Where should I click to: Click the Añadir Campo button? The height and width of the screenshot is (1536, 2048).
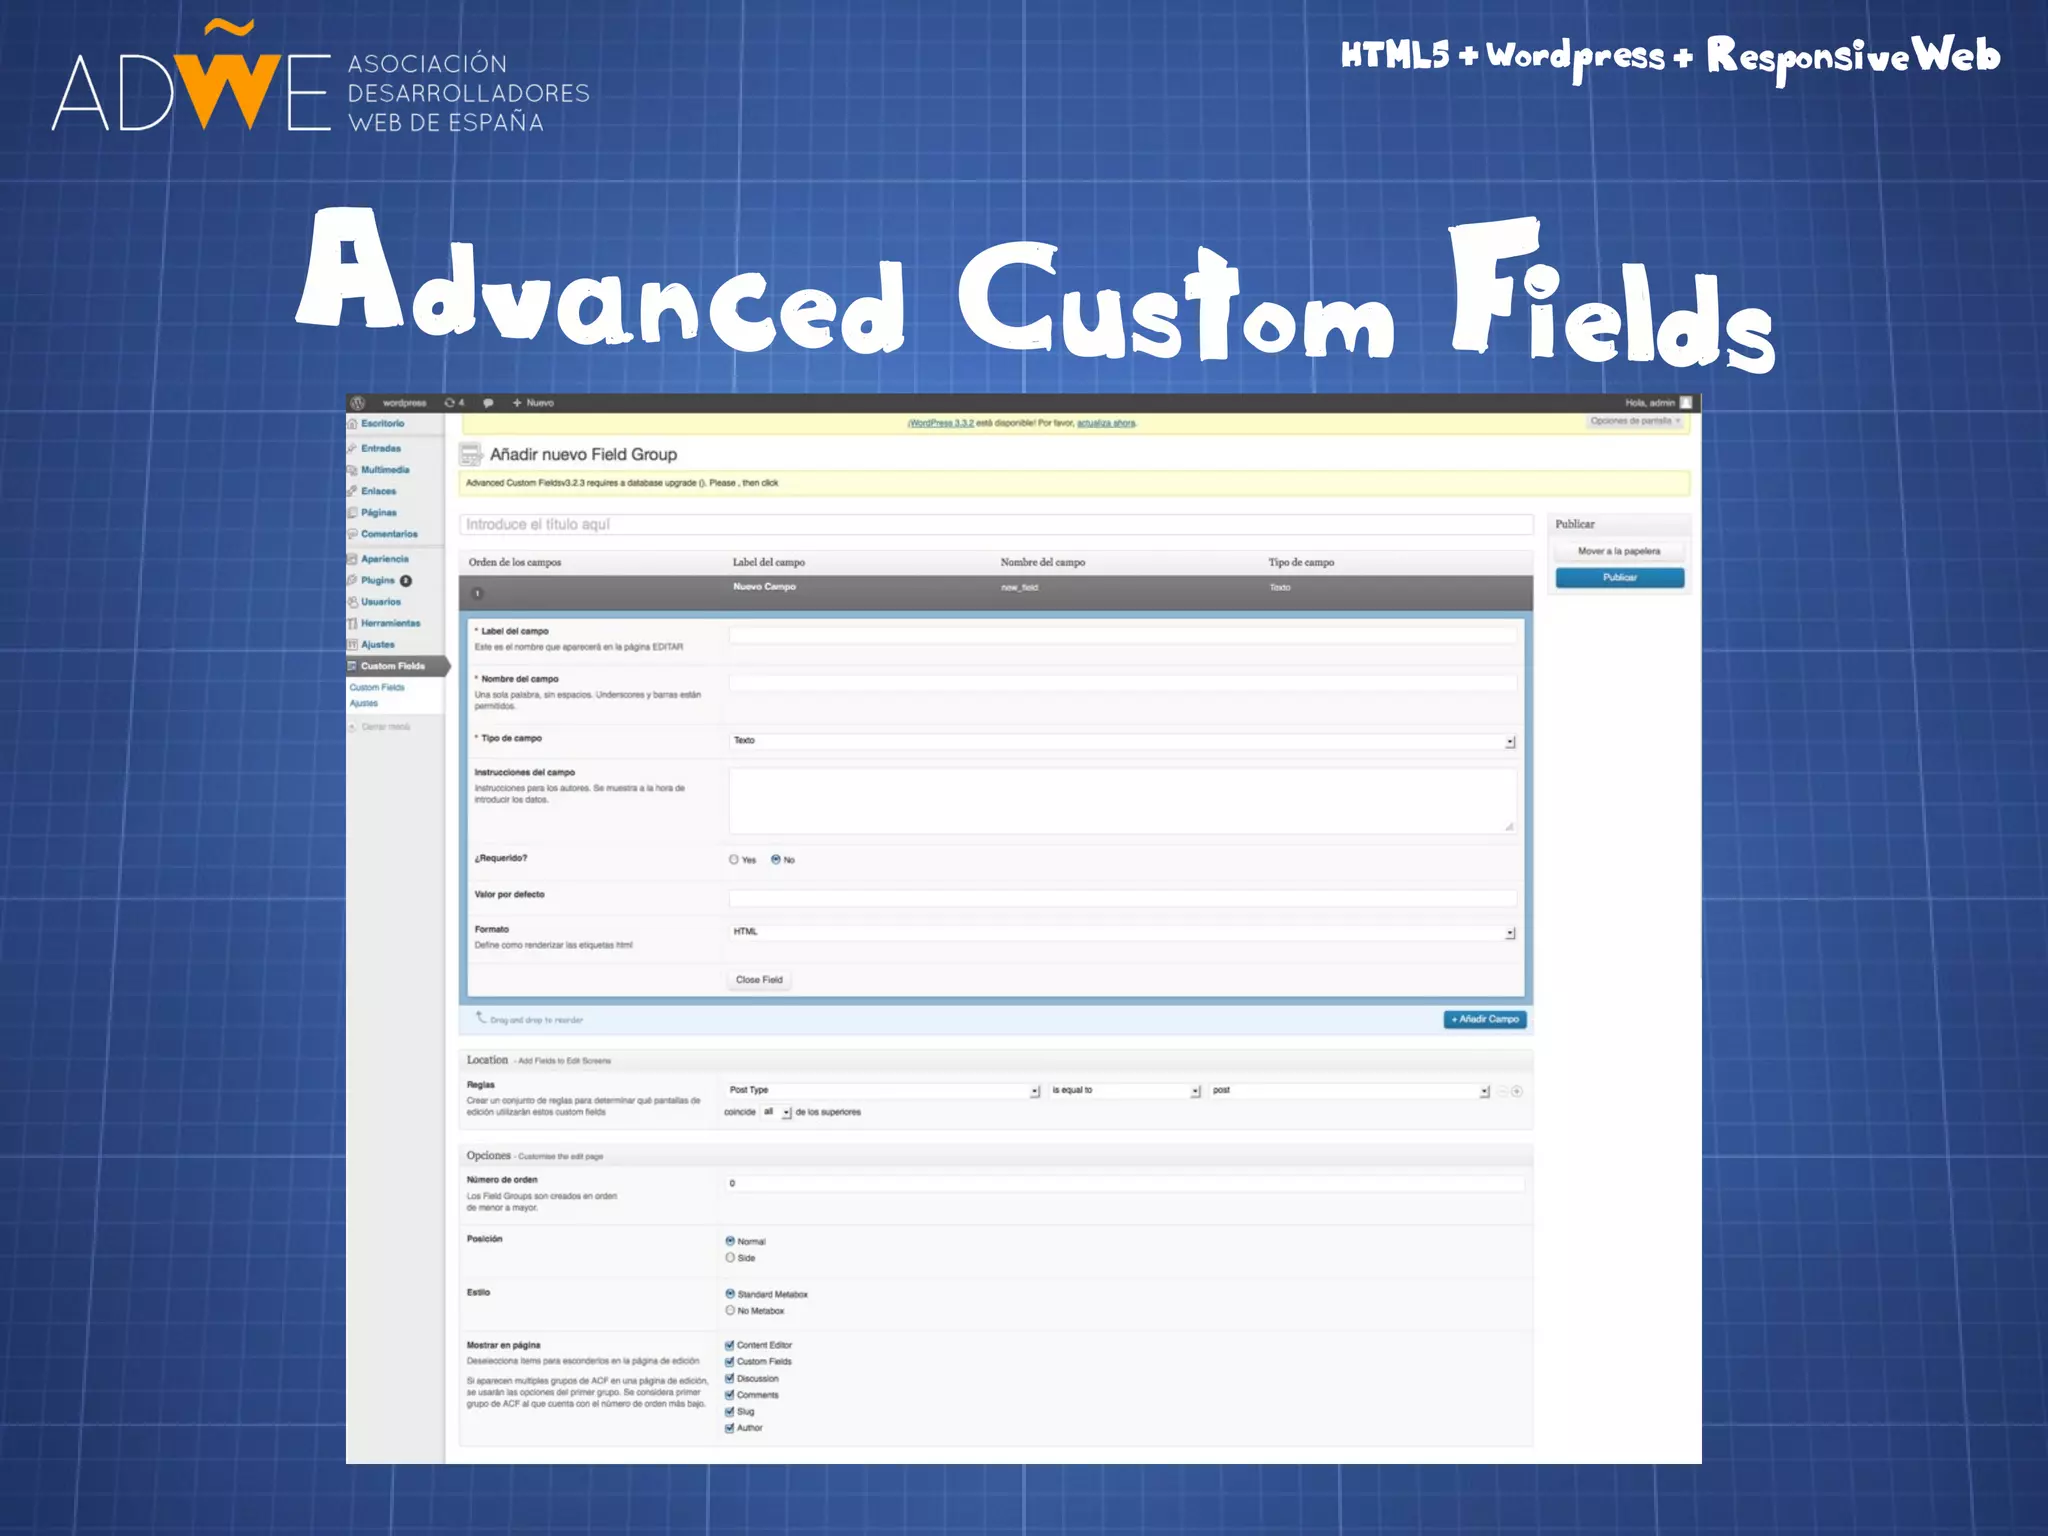(x=1485, y=1020)
